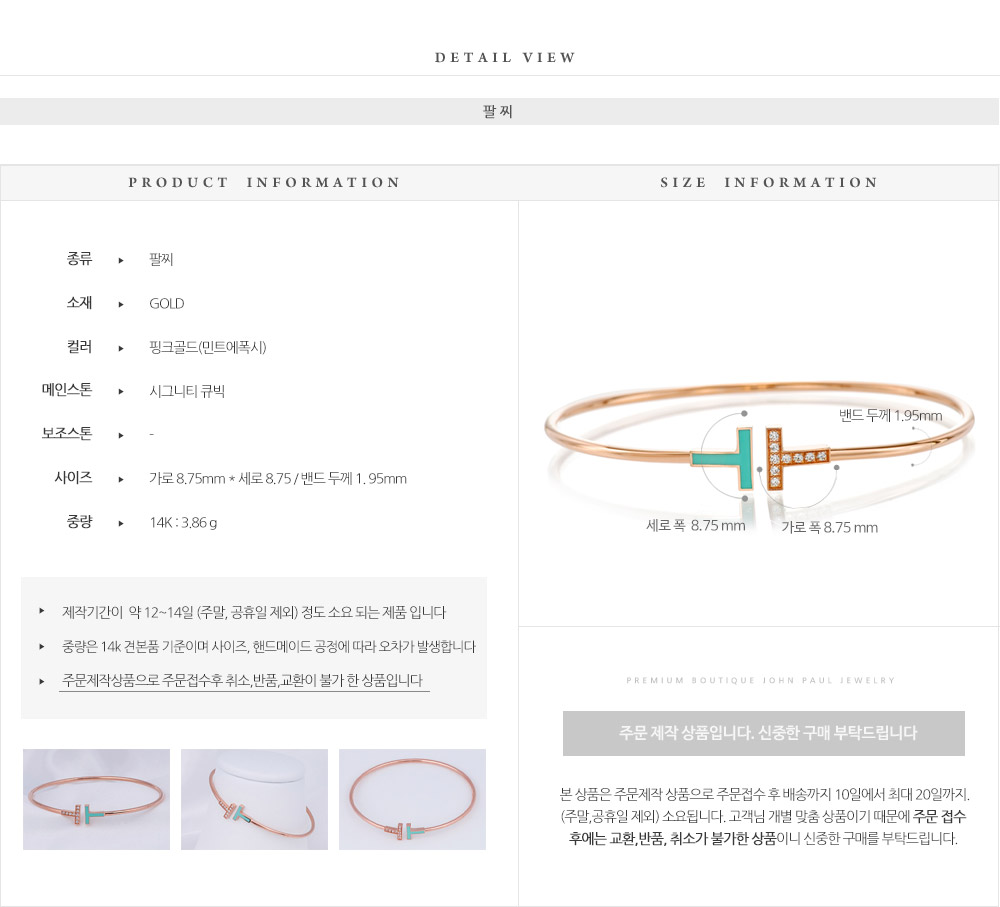1000x907 pixels.
Task: Click the mint epoxy T on bracelet
Action: (x=723, y=457)
